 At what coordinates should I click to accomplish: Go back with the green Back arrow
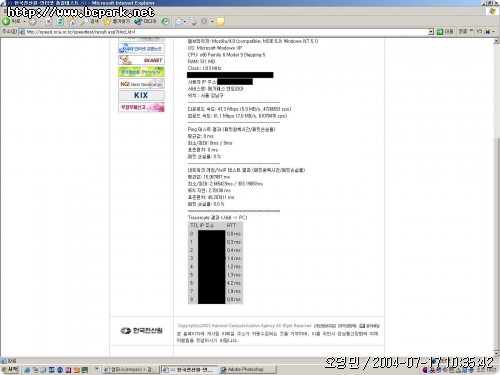tap(11, 21)
